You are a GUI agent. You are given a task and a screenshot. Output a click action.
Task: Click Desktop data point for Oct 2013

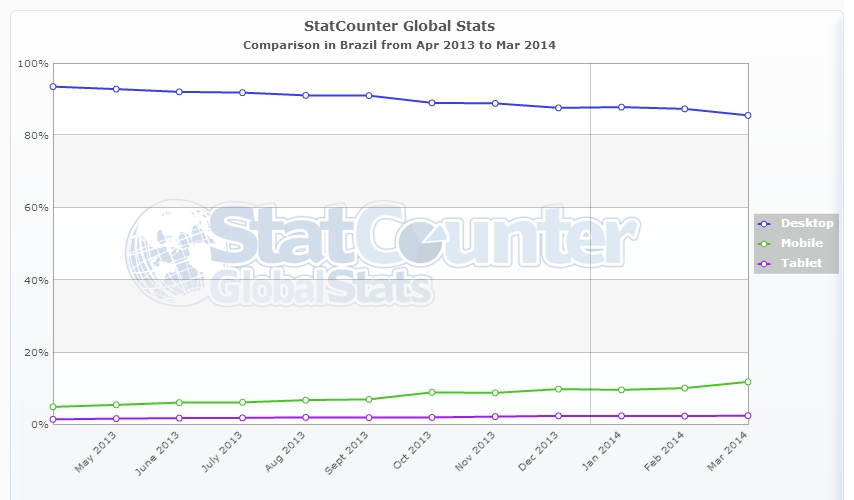[x=432, y=103]
